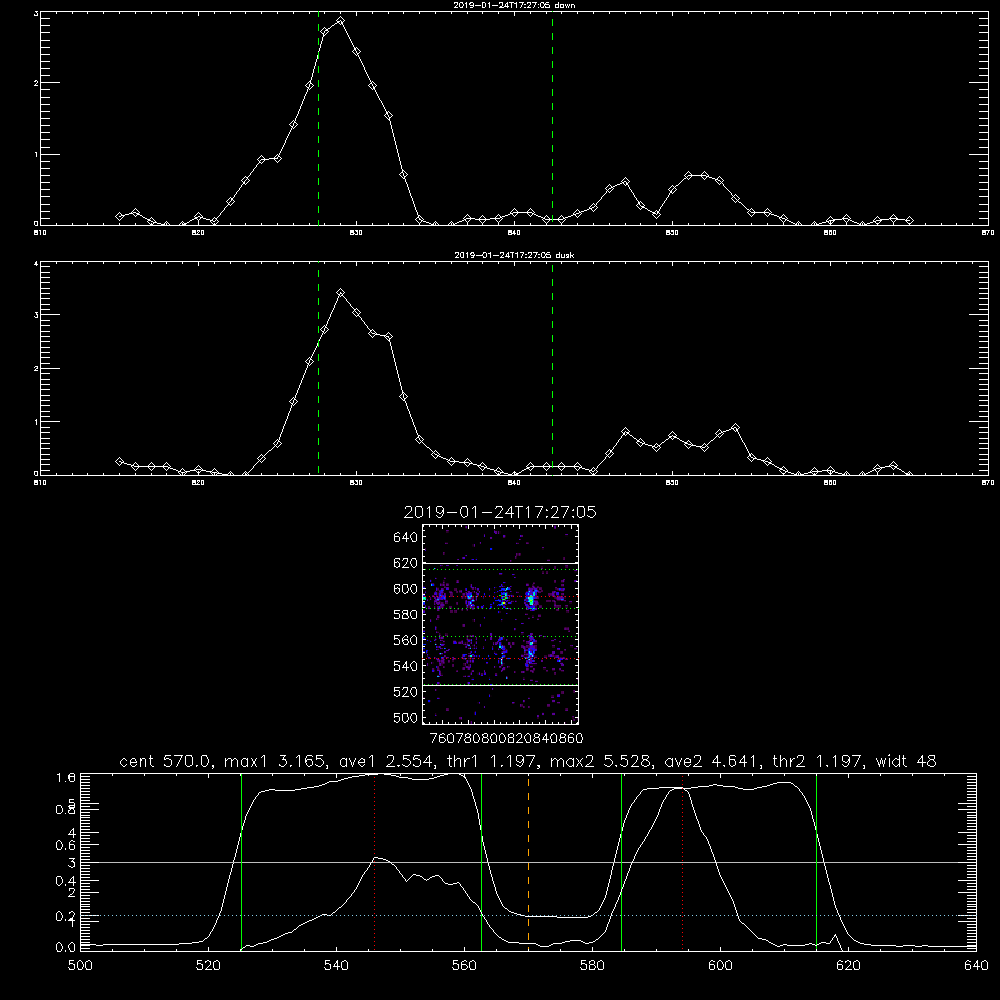Click the spectral image x-axis label string

point(506,738)
